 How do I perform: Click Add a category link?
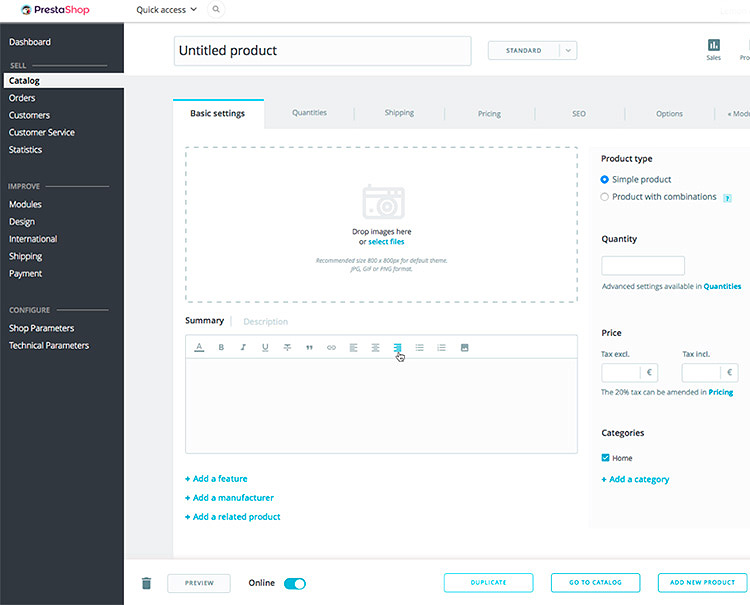click(x=635, y=479)
